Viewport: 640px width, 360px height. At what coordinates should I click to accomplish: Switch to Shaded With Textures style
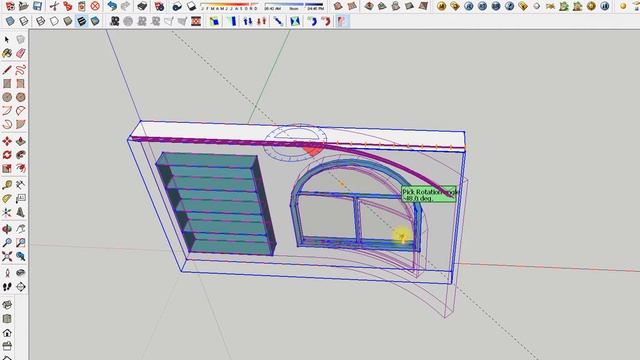[x=81, y=21]
